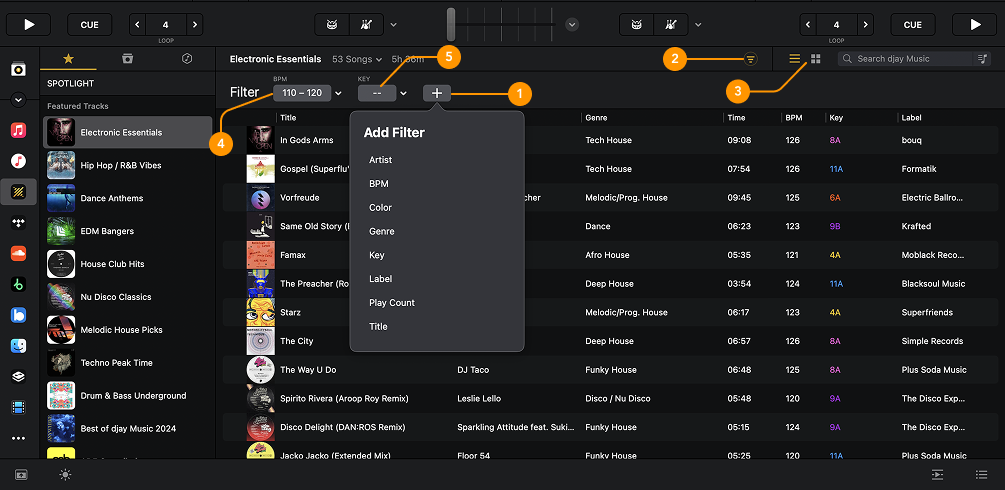Decrease the left deck loop length

(x=138, y=25)
